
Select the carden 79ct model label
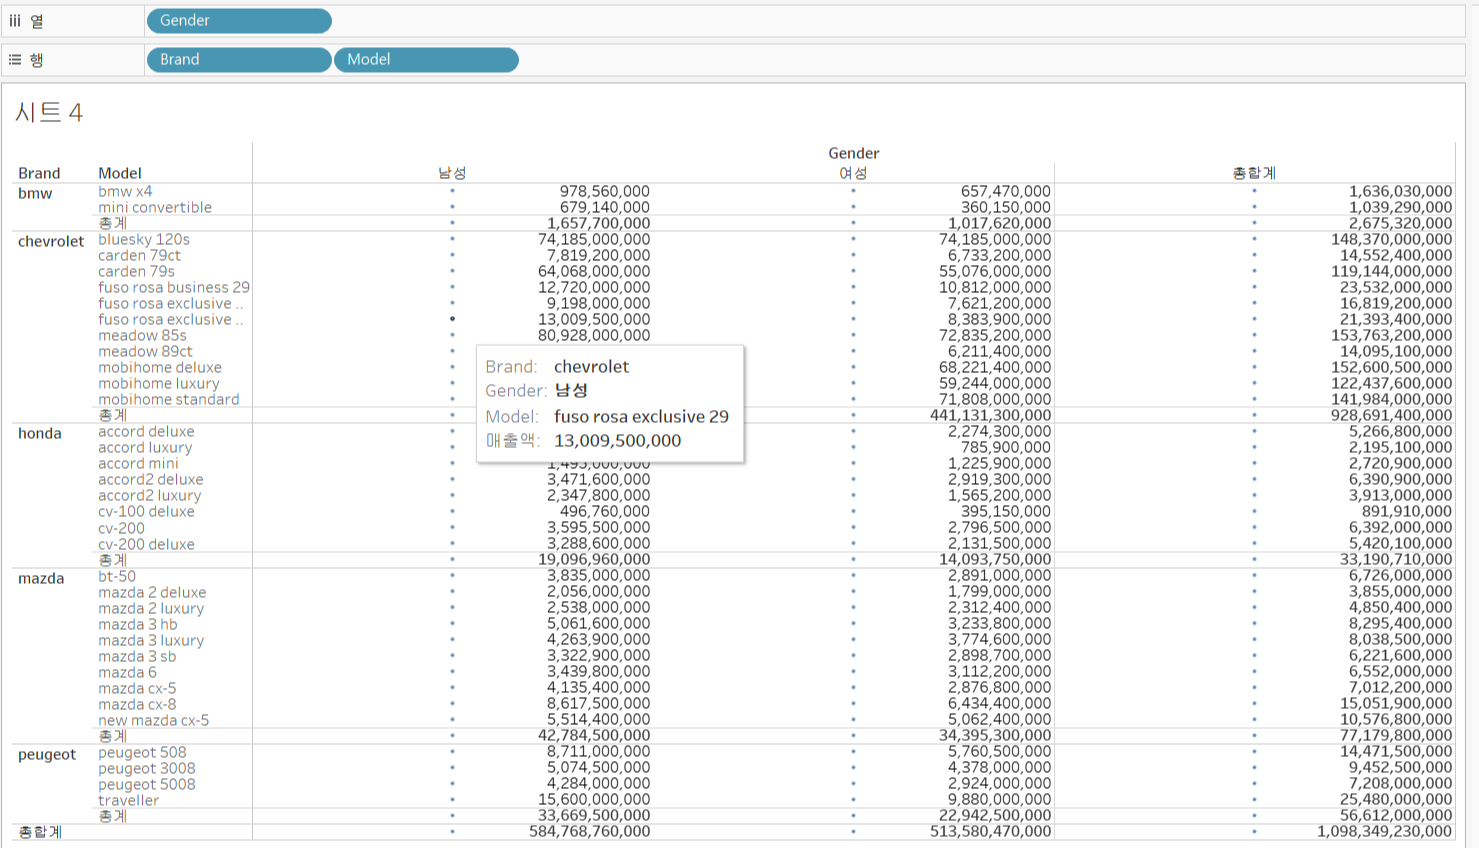coord(140,255)
